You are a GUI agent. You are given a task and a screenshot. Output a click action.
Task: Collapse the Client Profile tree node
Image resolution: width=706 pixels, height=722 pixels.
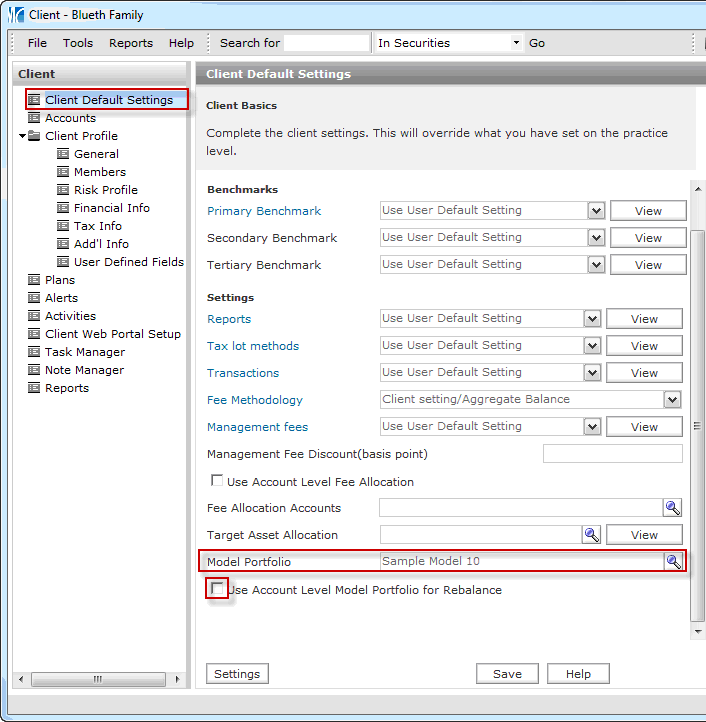pos(22,136)
